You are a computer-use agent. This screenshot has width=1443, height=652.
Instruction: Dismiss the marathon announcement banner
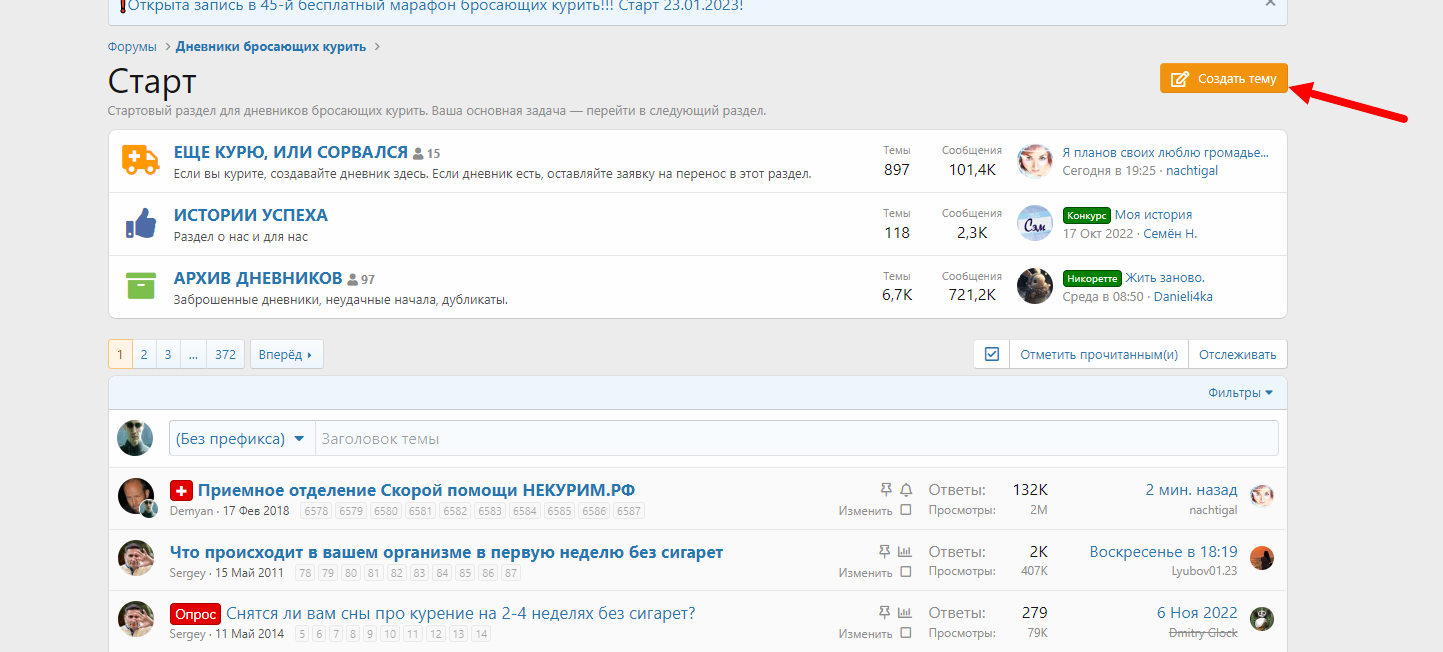pos(1270,4)
